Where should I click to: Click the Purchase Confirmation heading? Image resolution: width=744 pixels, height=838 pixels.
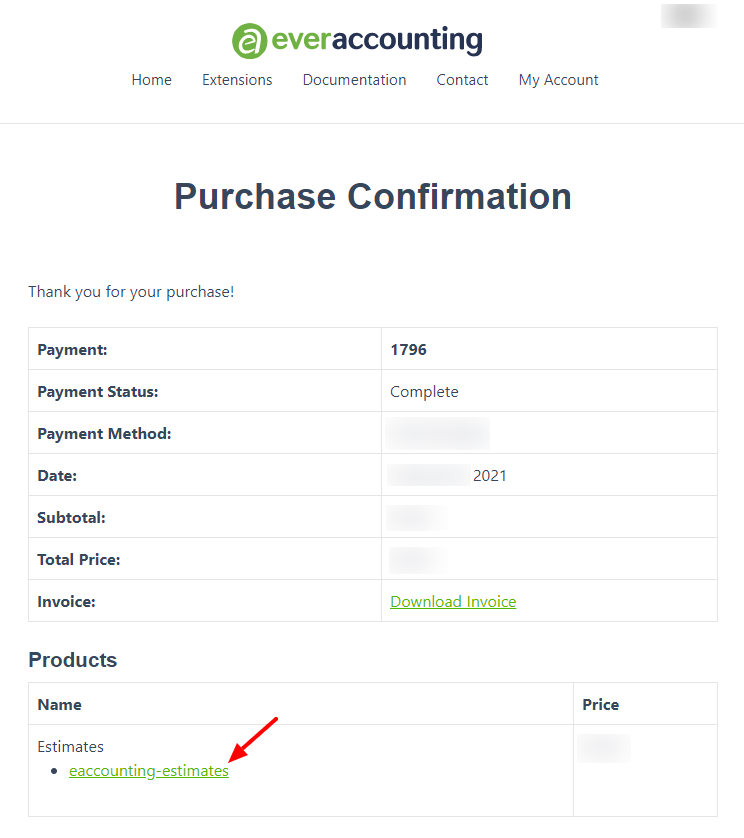(373, 197)
